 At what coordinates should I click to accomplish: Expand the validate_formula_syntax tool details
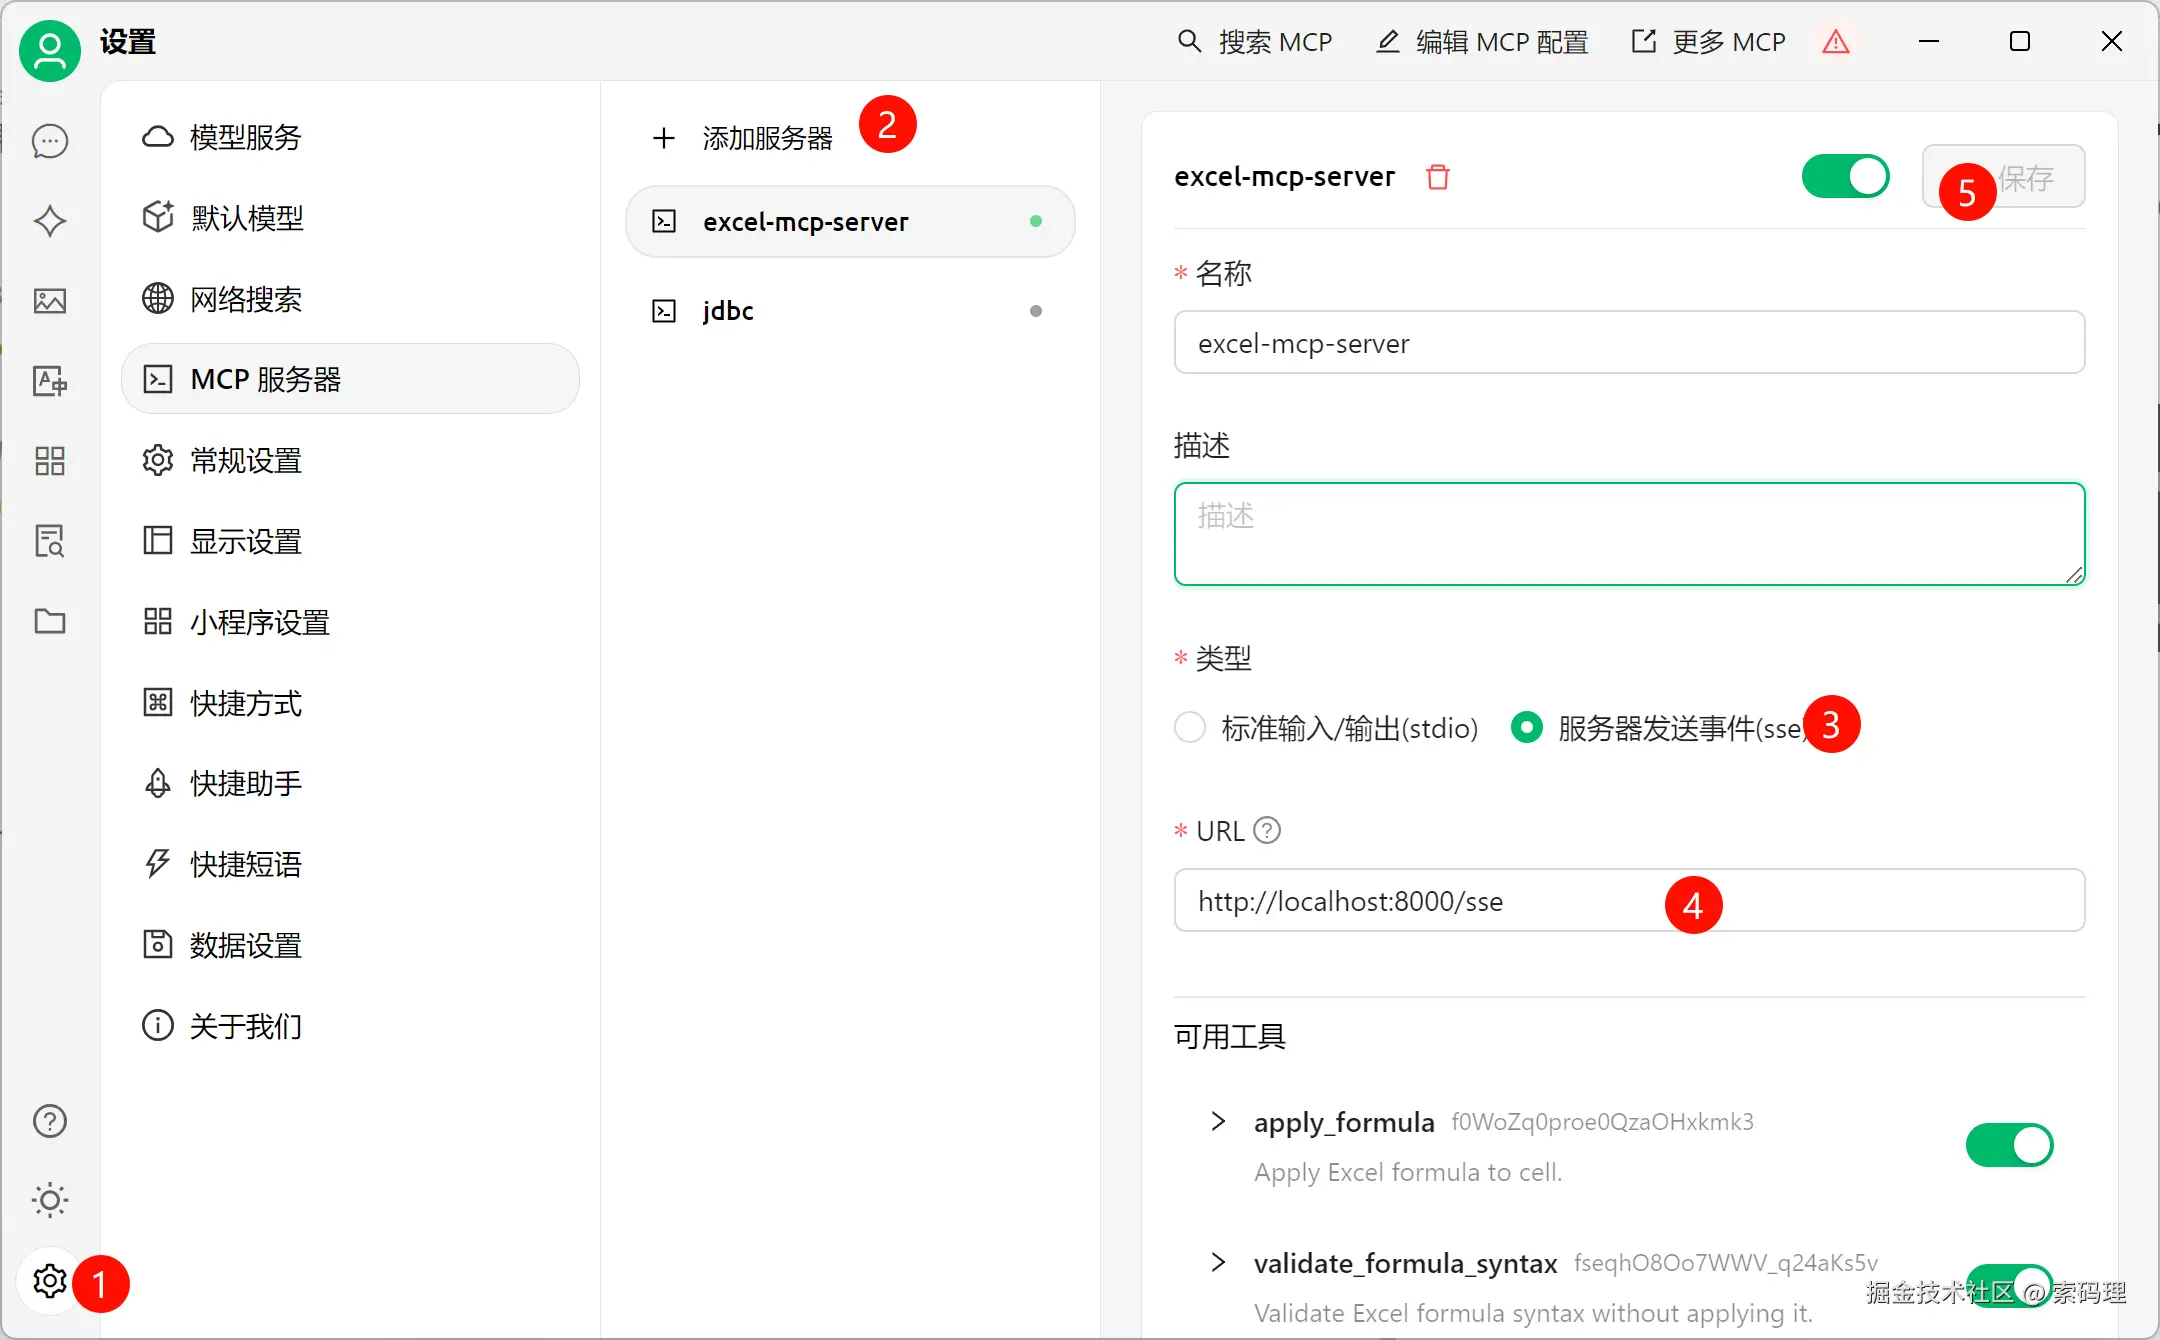pos(1217,1262)
